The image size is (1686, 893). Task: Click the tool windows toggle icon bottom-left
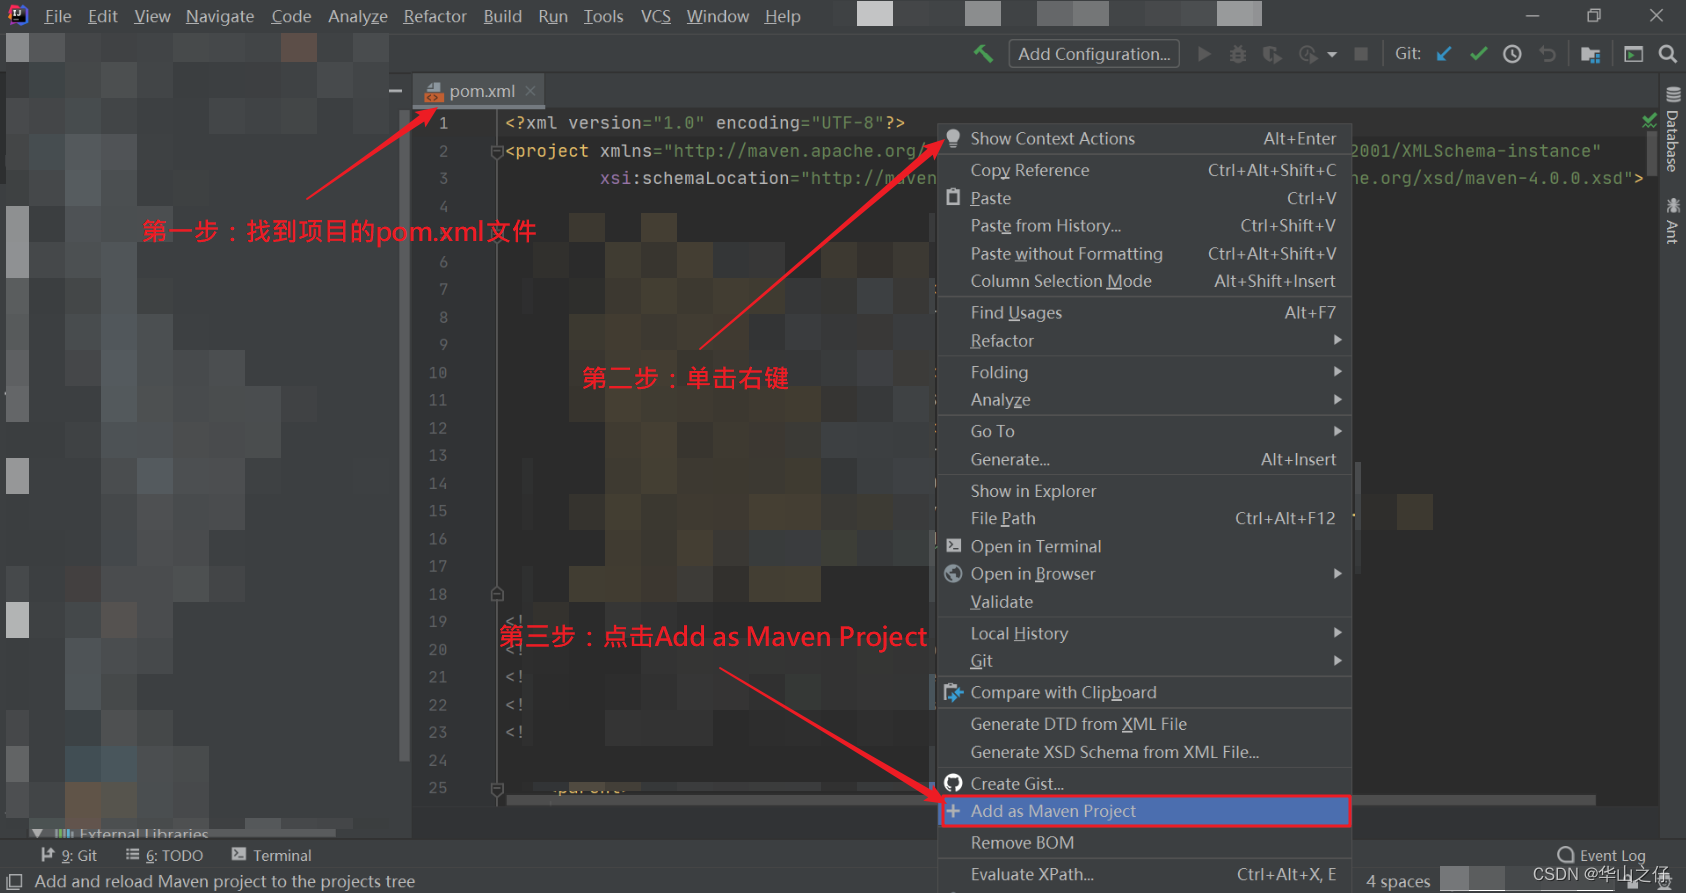click(15, 881)
